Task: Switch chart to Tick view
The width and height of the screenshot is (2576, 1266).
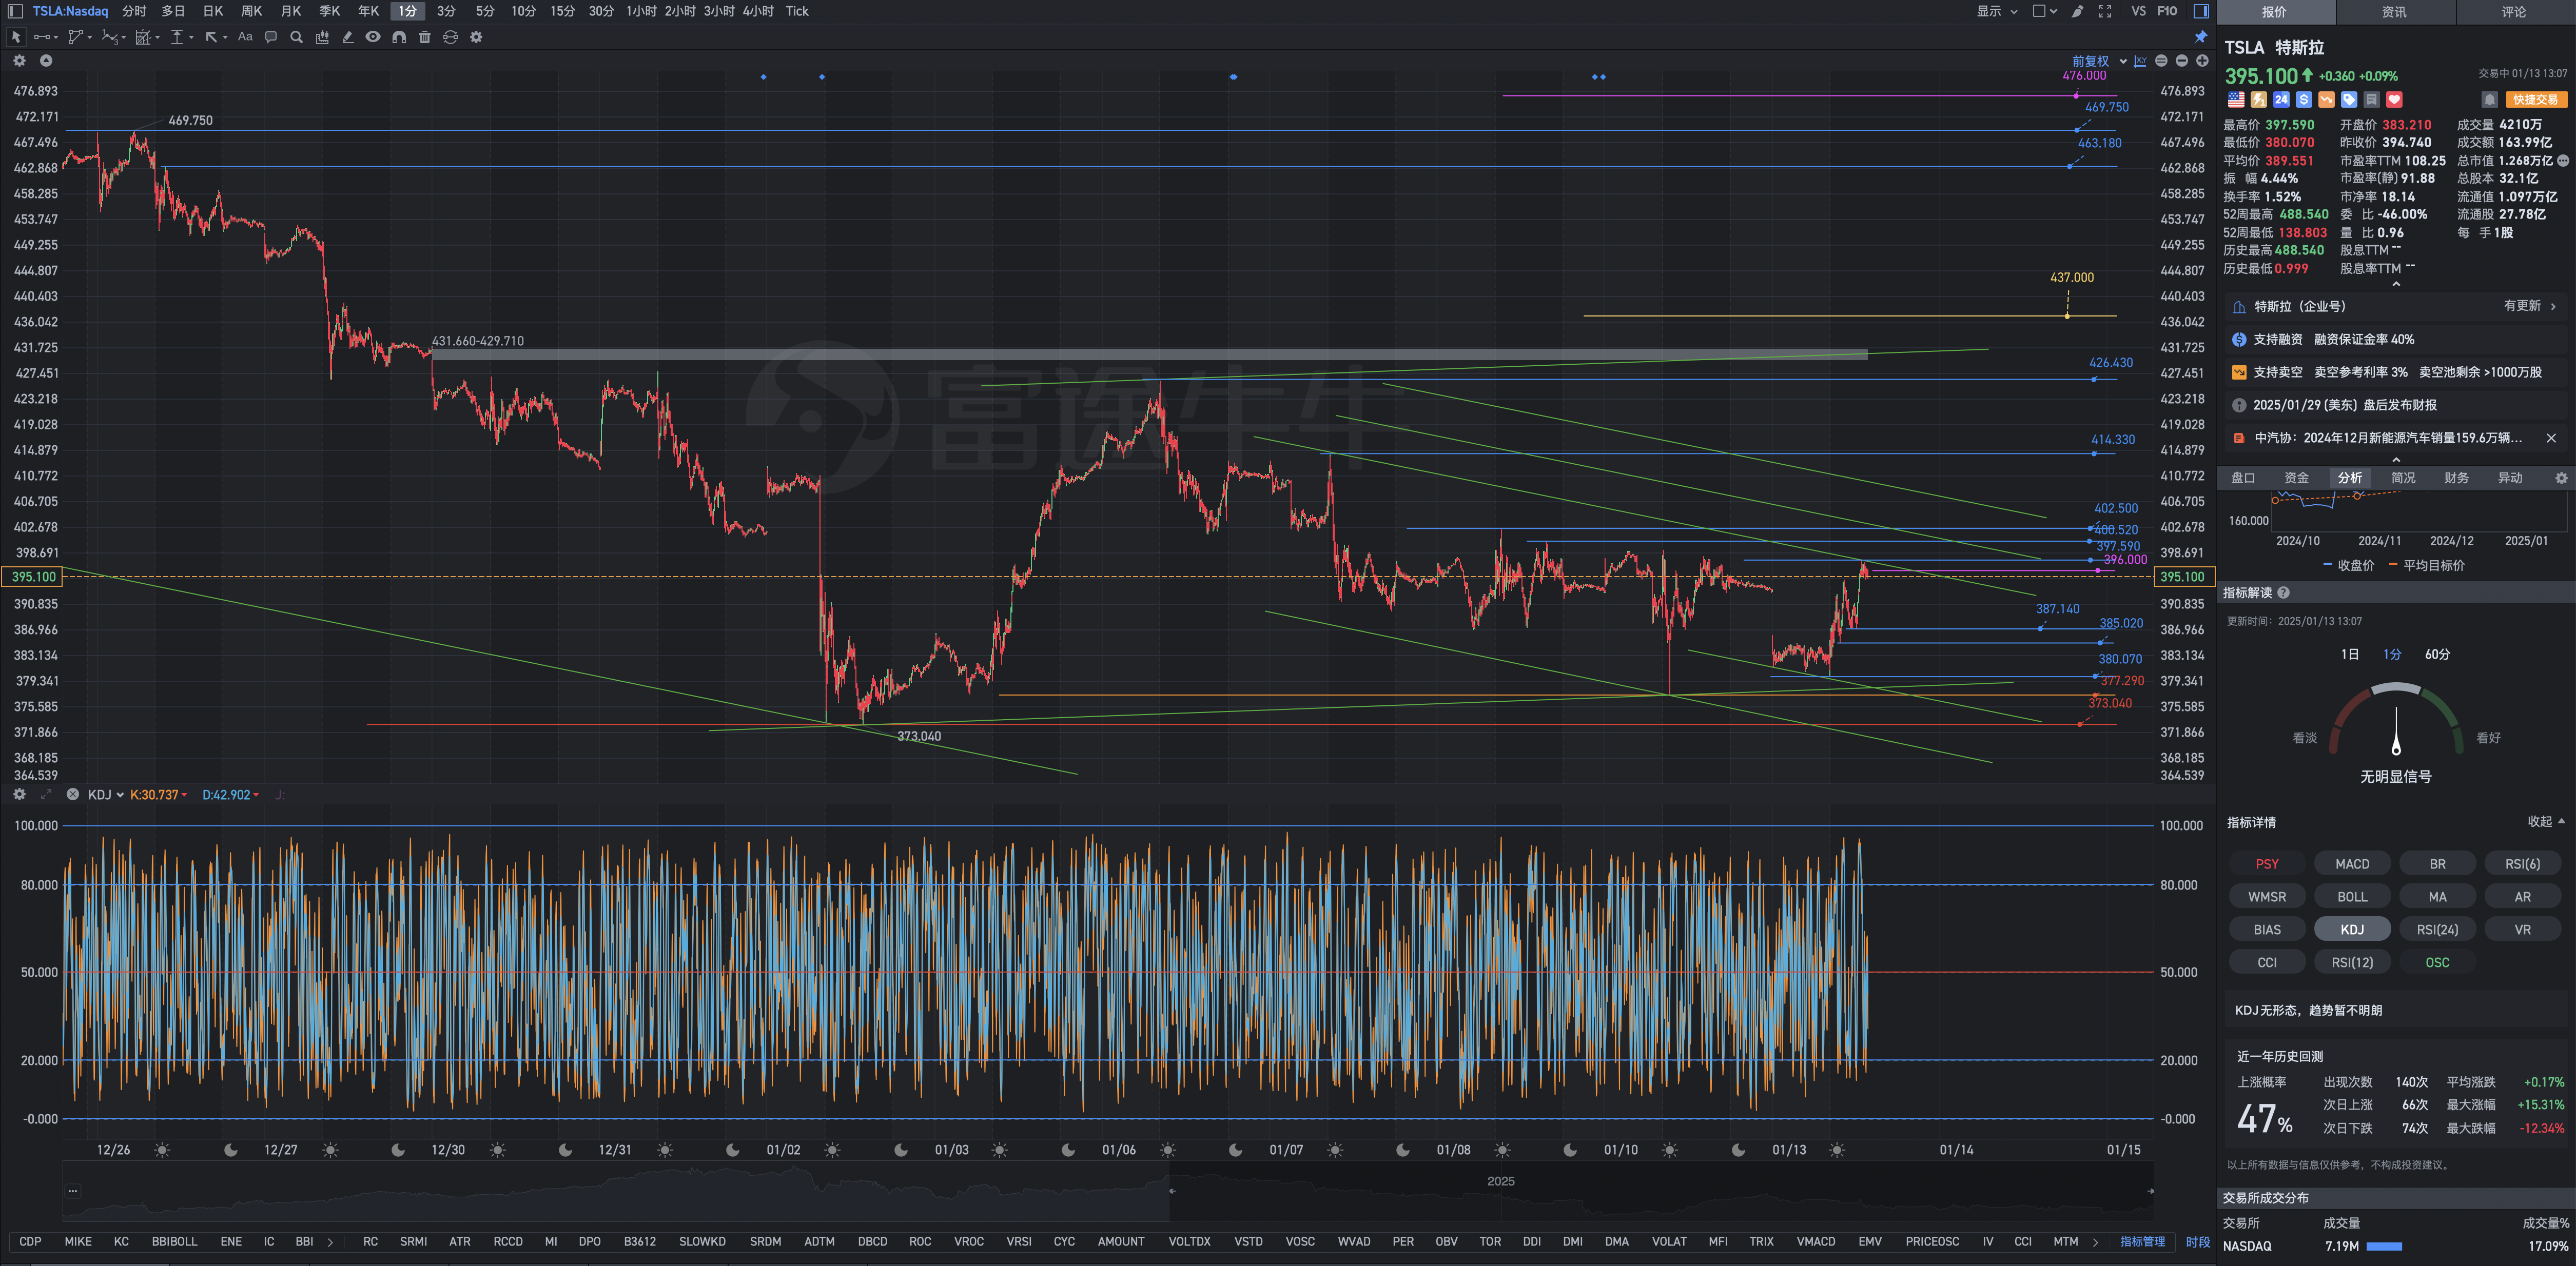Action: tap(796, 11)
